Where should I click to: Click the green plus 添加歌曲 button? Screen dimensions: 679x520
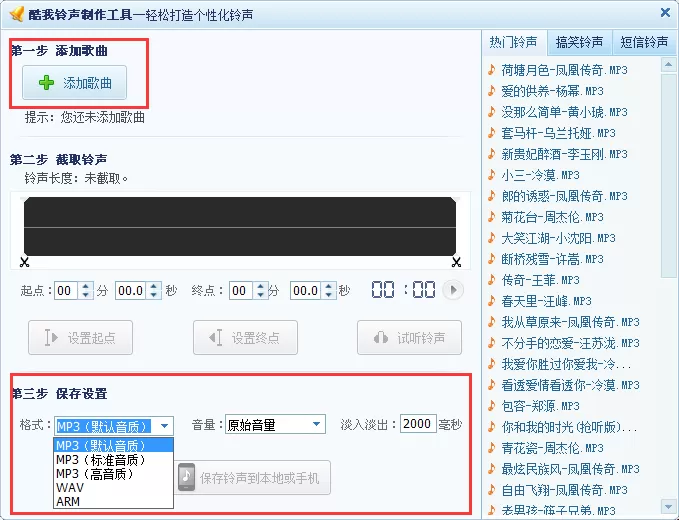(74, 83)
